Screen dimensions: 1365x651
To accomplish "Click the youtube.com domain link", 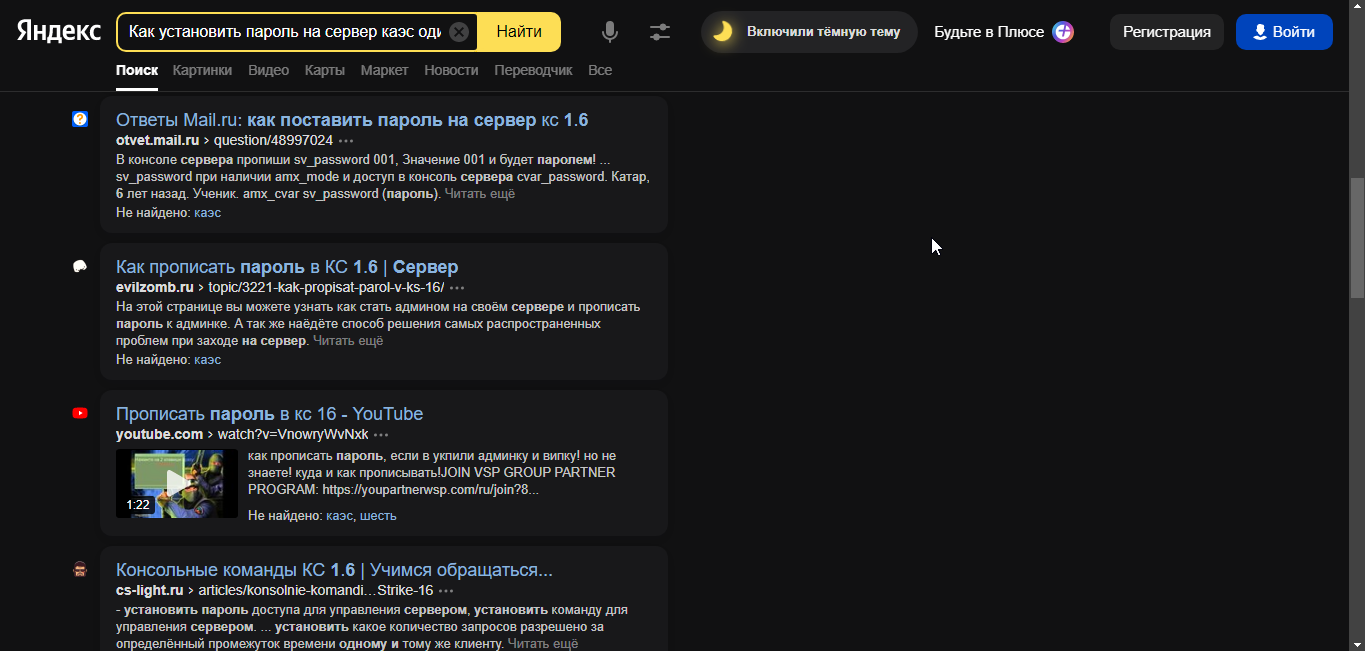I will point(159,435).
